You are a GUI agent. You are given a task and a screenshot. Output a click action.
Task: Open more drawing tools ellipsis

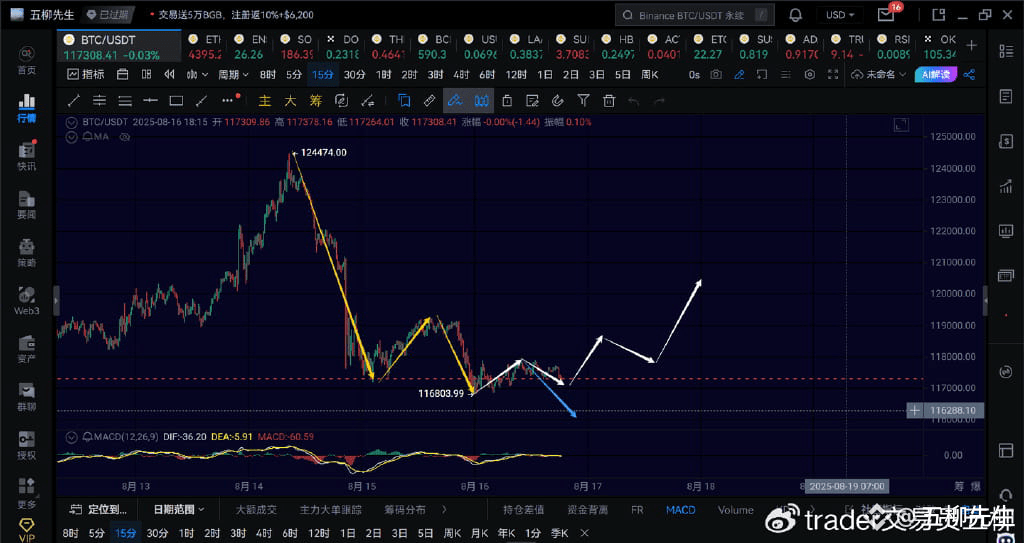coord(228,101)
